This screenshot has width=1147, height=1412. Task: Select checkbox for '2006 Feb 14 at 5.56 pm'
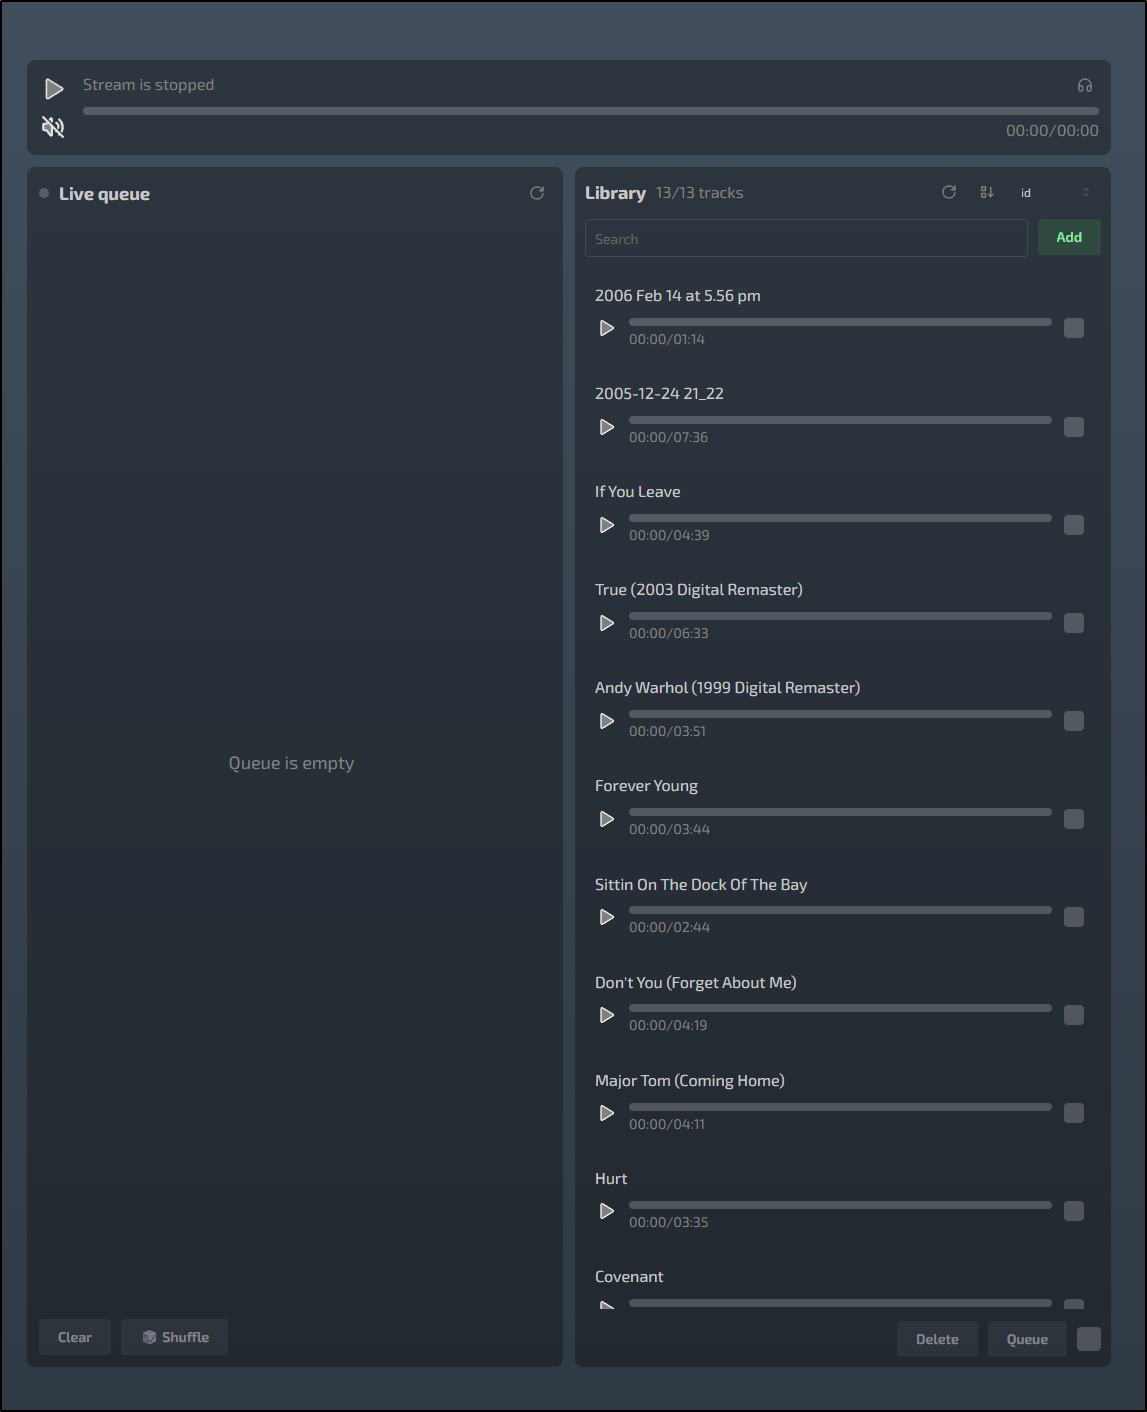[x=1074, y=328]
